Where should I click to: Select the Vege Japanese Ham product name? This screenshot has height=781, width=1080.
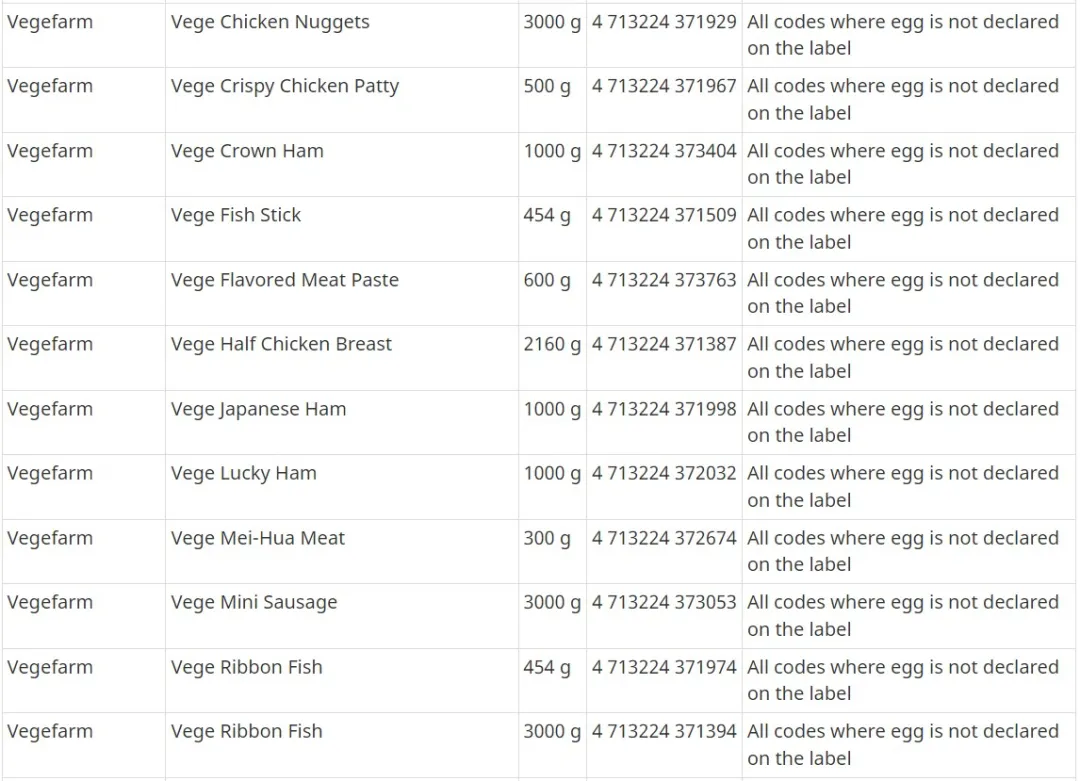258,409
